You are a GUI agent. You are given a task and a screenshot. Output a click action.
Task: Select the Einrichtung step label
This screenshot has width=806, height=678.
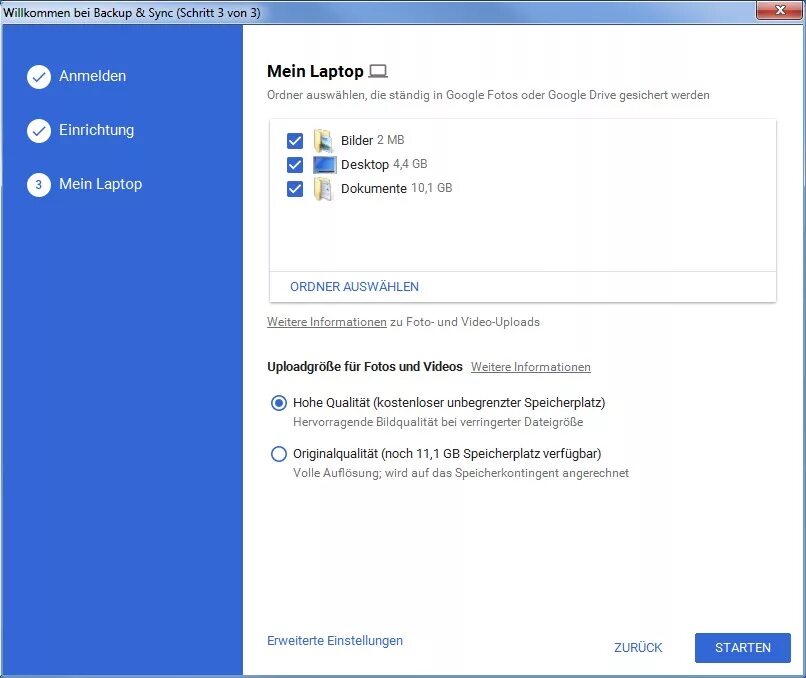point(97,130)
